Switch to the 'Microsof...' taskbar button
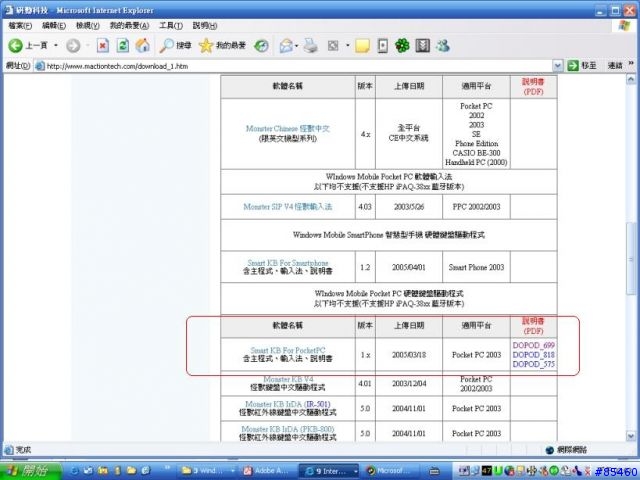Image resolution: width=640 pixels, height=480 pixels. 389,471
